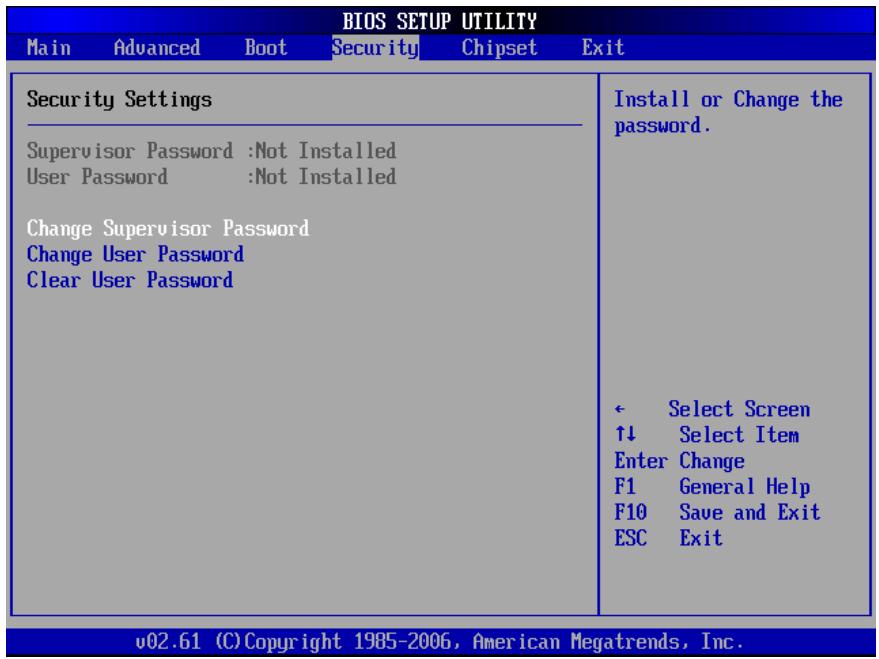
Task: Click the Enter Change key hint
Action: pyautogui.click(x=679, y=461)
